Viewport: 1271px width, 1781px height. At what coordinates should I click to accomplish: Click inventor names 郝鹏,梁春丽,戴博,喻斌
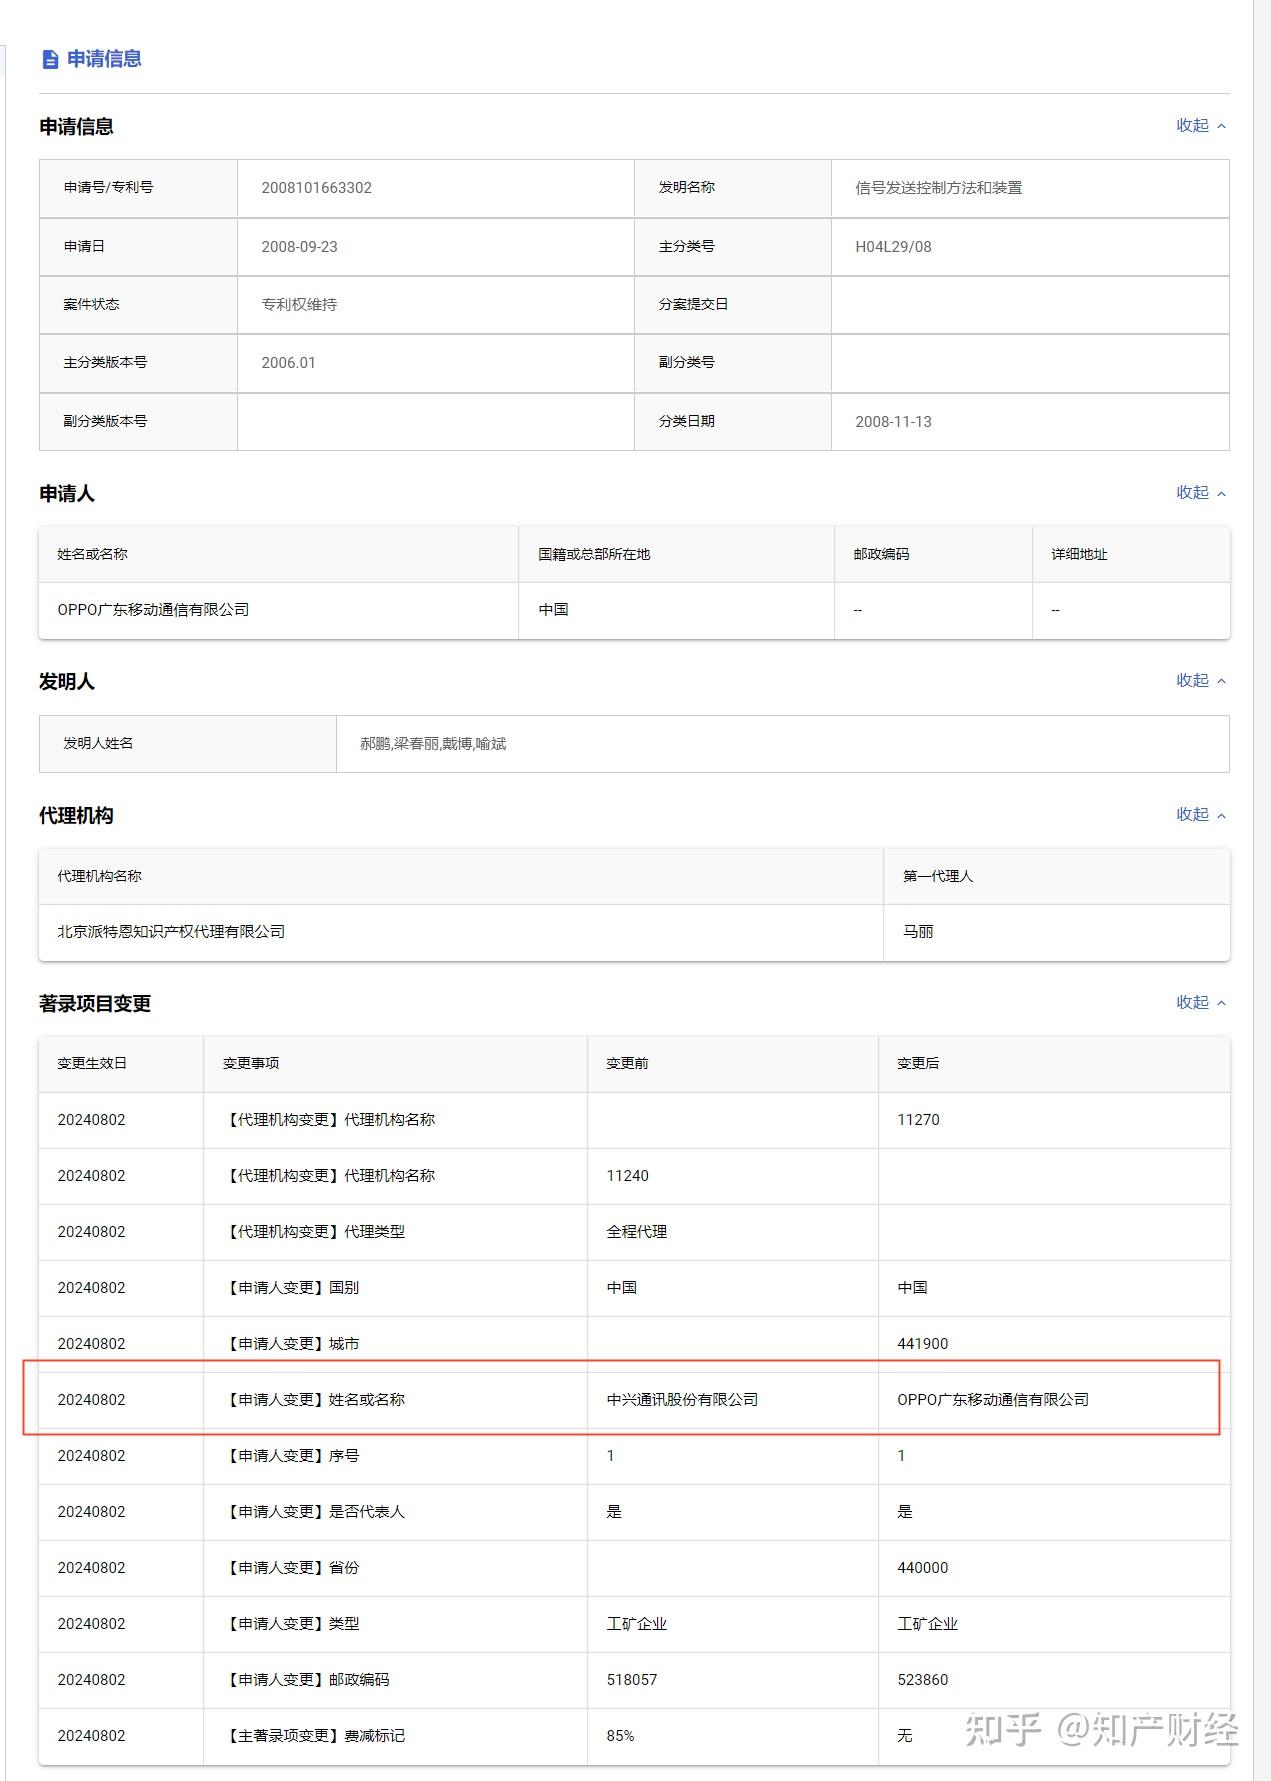click(x=433, y=744)
